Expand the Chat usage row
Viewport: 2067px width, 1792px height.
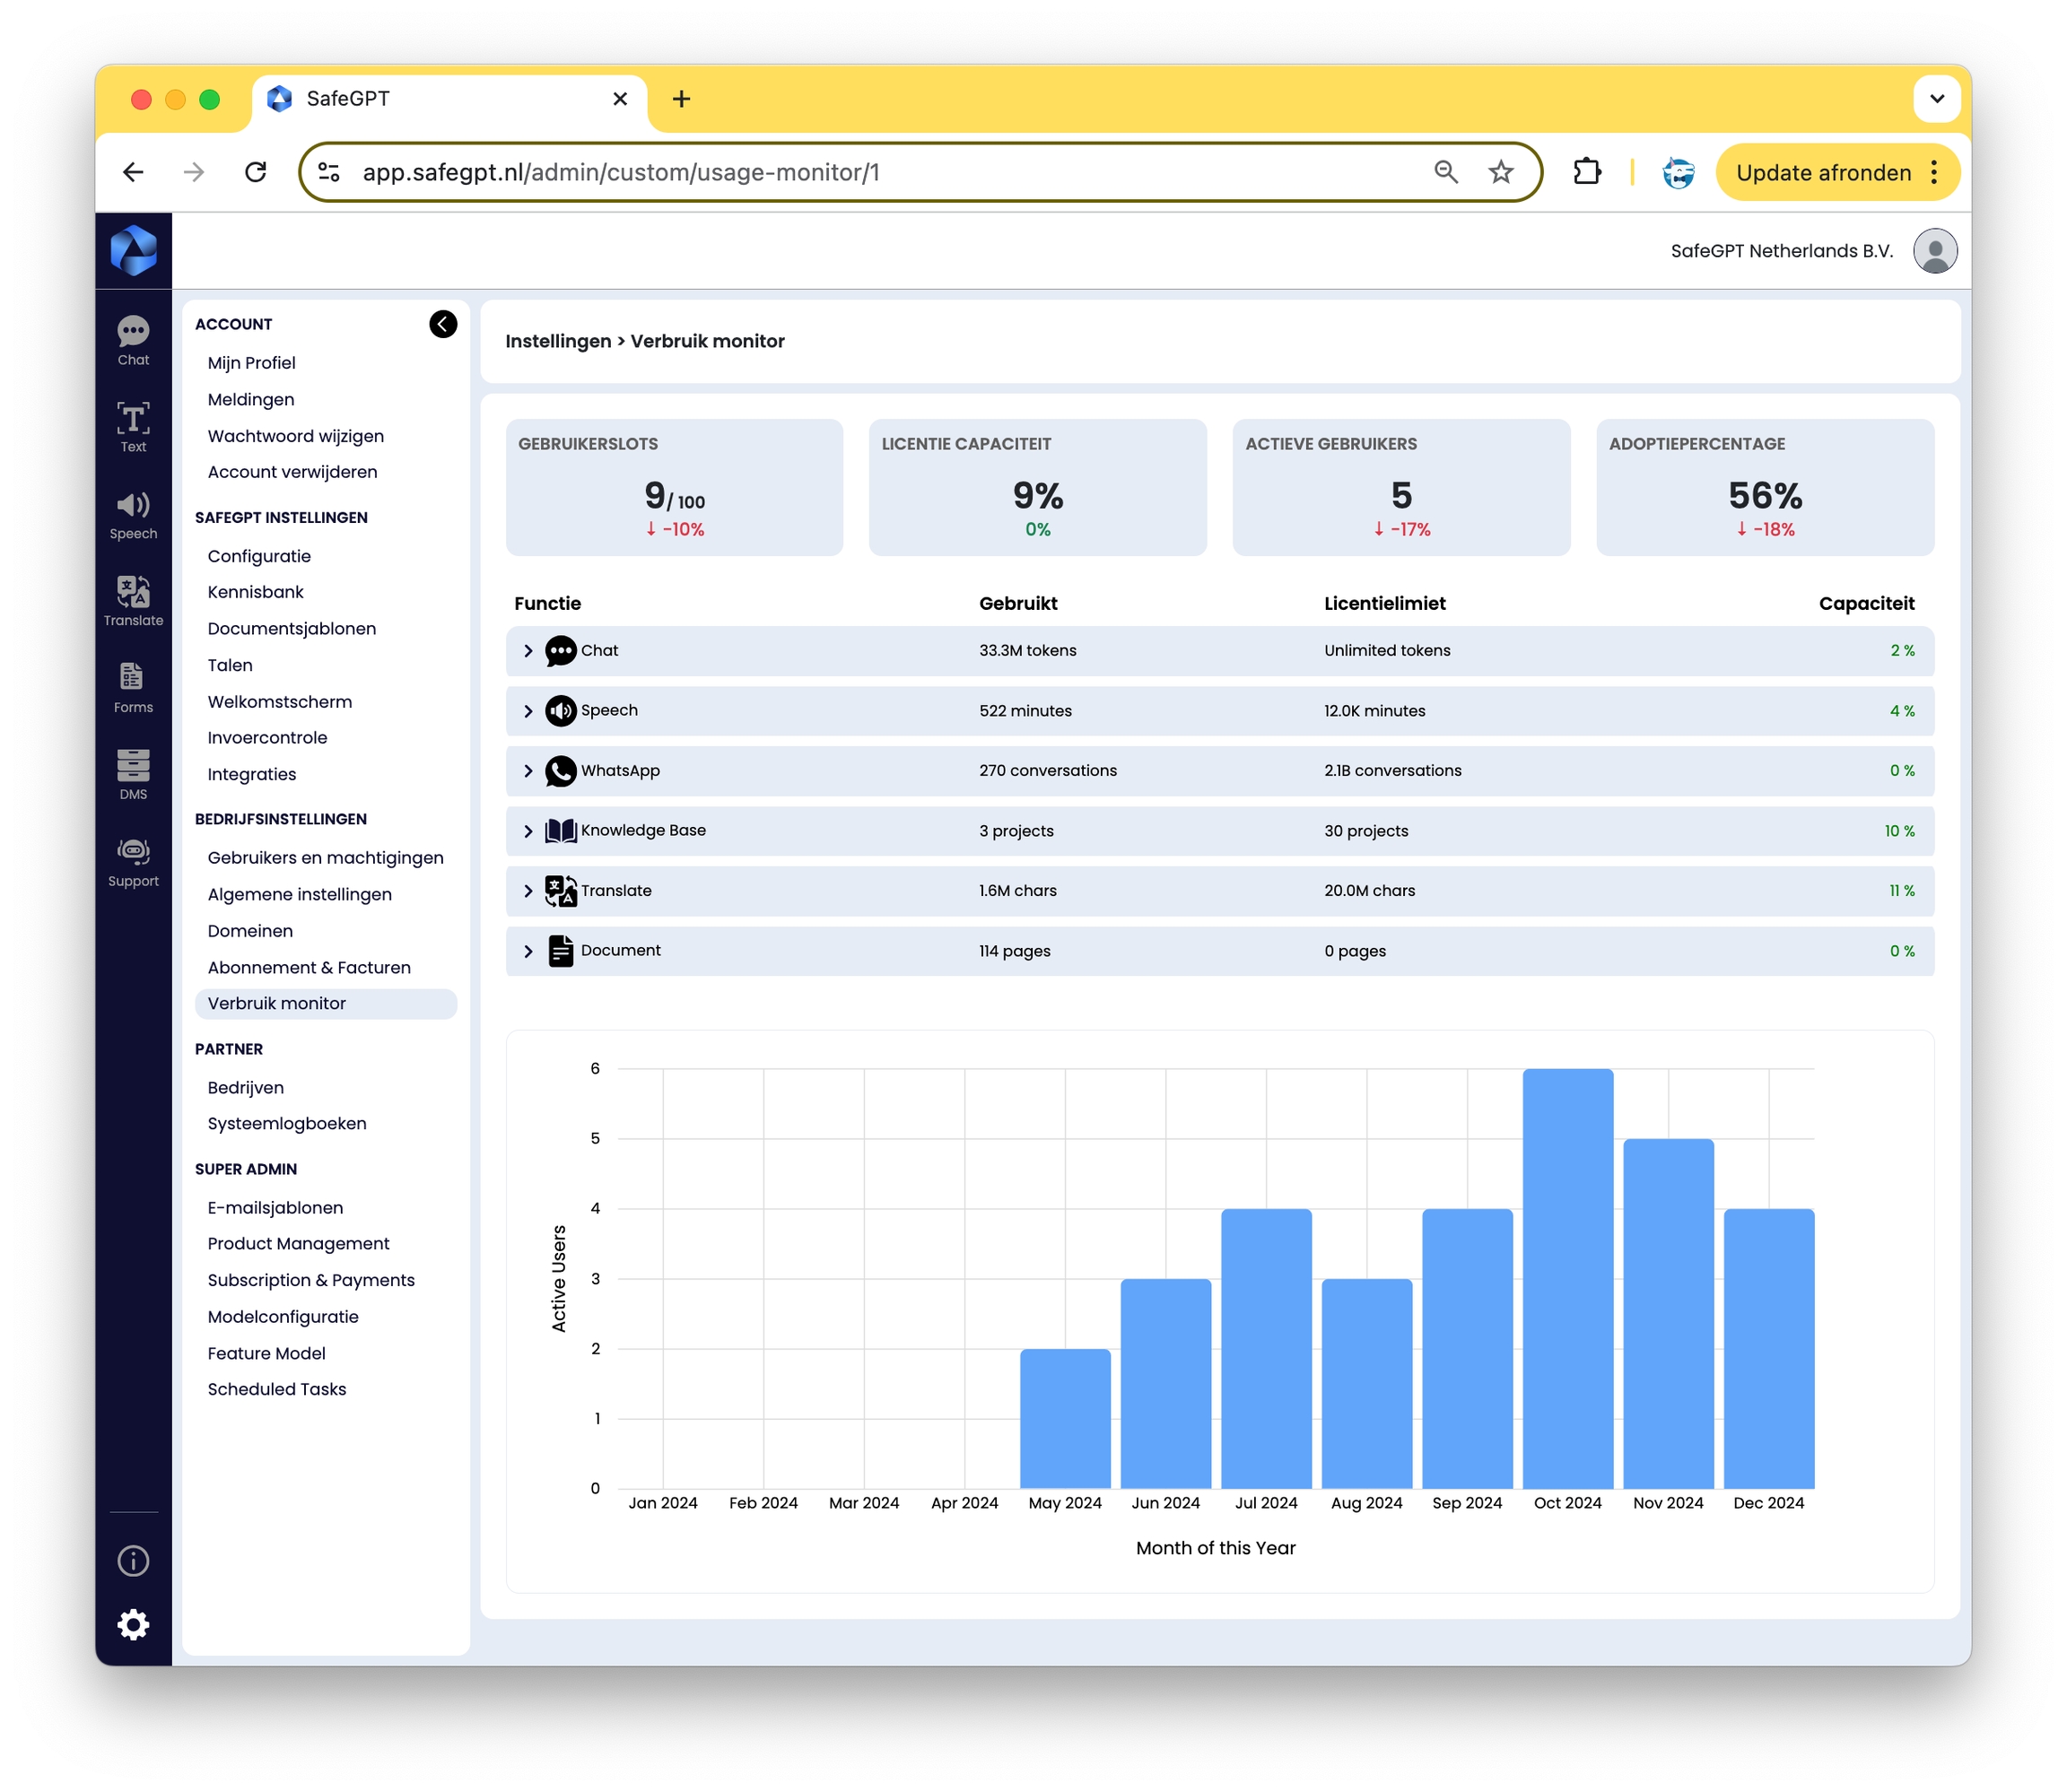pos(528,651)
